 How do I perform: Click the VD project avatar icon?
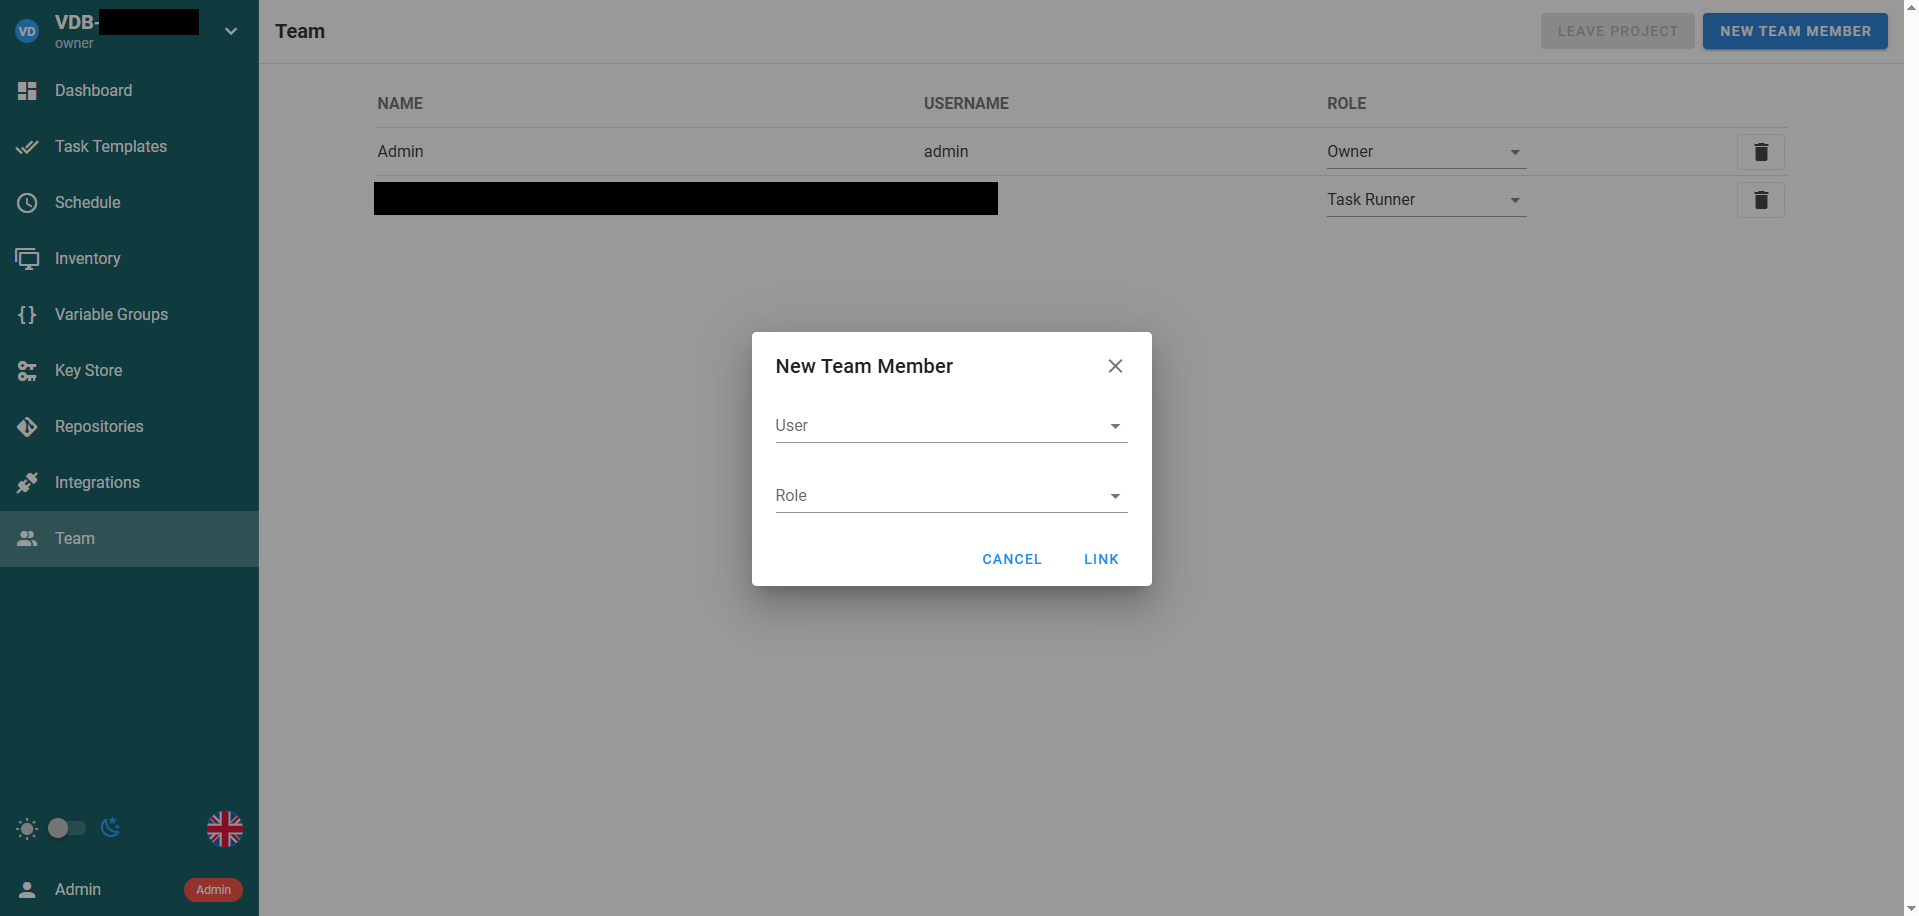27,31
